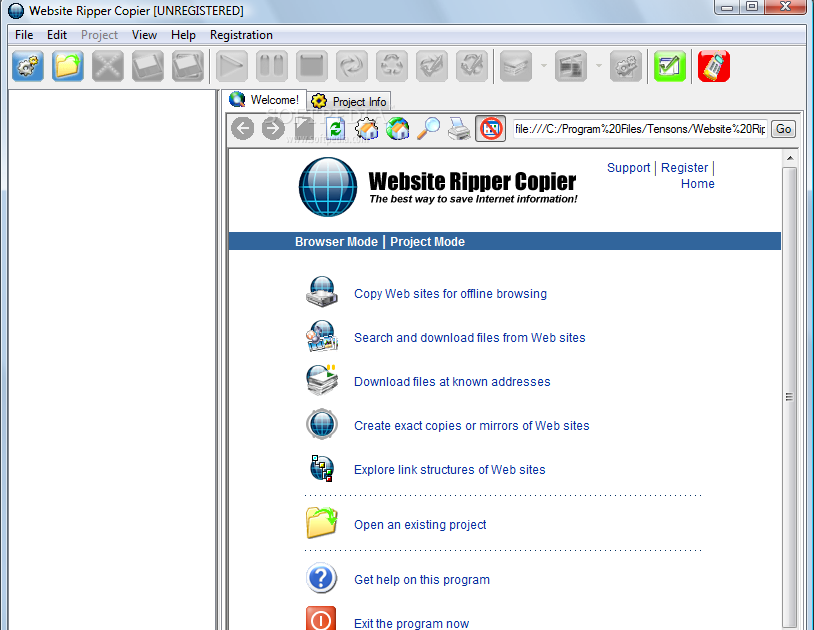Open dropdown arrow beside greyed book icon
The image size is (814, 630).
pos(544,66)
